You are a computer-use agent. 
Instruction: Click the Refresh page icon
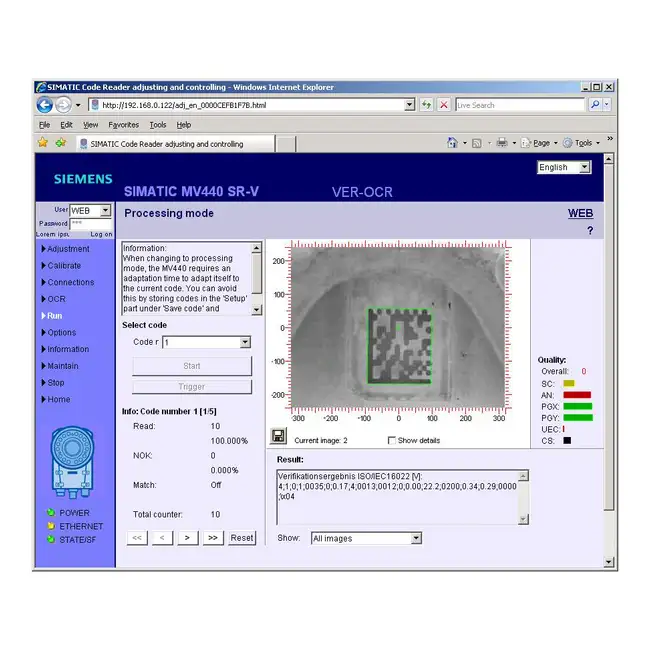[426, 105]
